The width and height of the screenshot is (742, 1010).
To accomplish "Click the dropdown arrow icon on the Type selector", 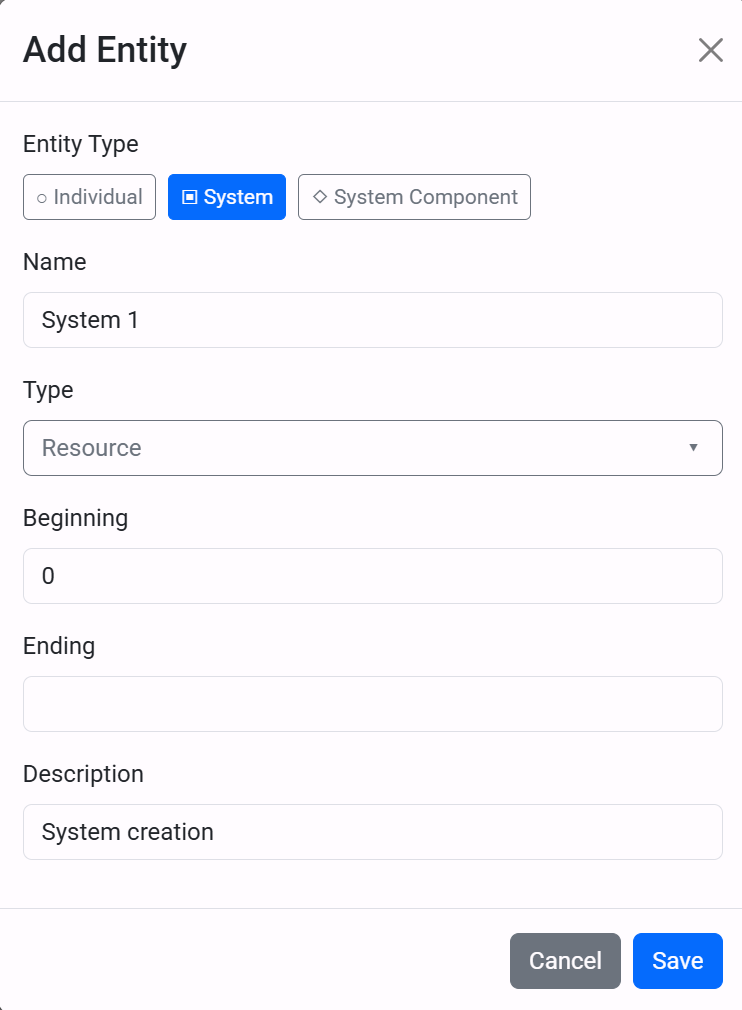I will pyautogui.click(x=694, y=448).
